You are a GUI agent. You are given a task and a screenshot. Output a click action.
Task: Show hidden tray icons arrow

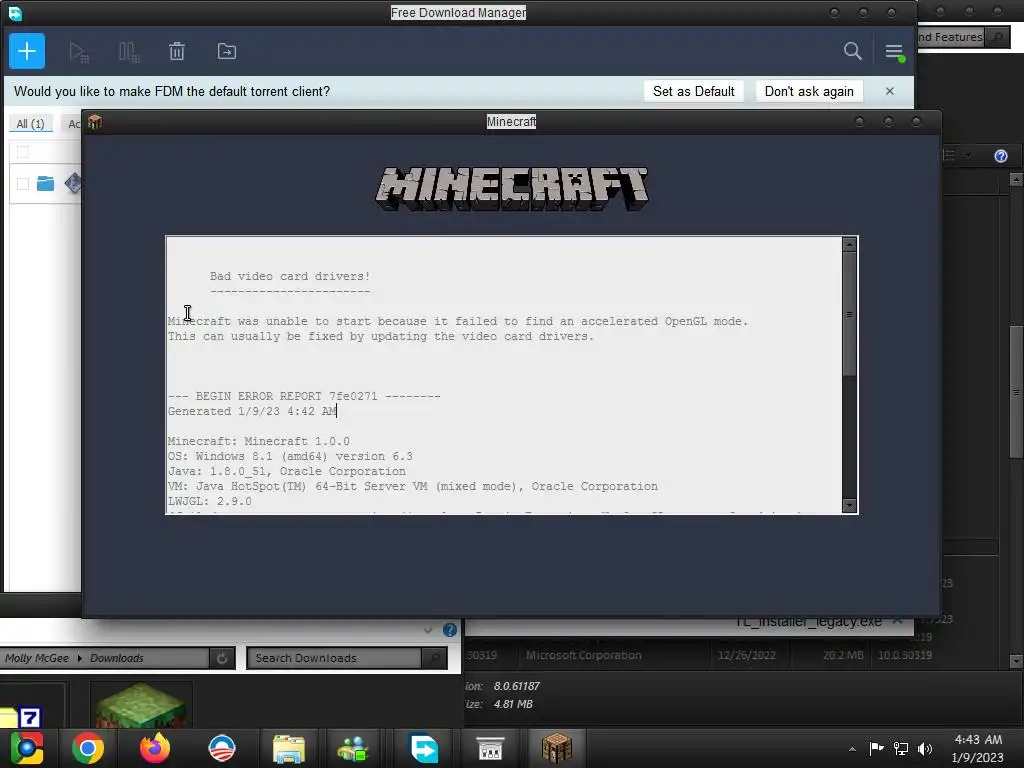852,749
